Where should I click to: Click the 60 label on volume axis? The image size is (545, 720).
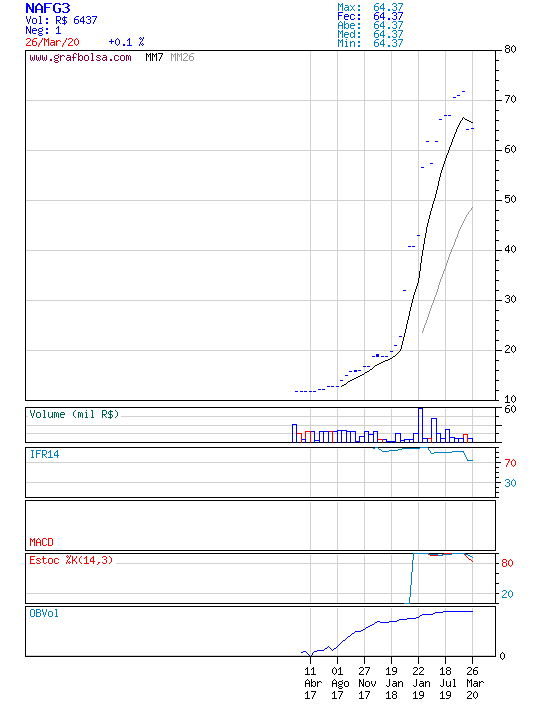[510, 409]
